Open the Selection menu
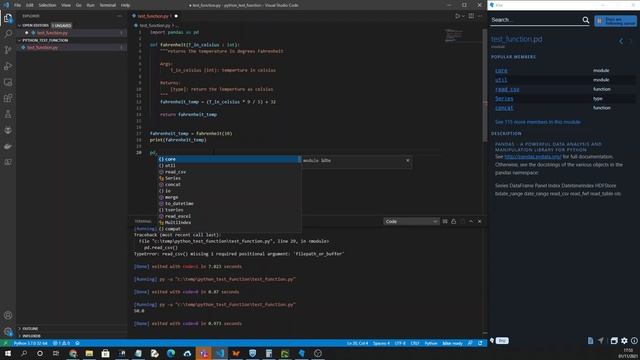Viewport: 640px width, 360px height. click(x=47, y=5)
